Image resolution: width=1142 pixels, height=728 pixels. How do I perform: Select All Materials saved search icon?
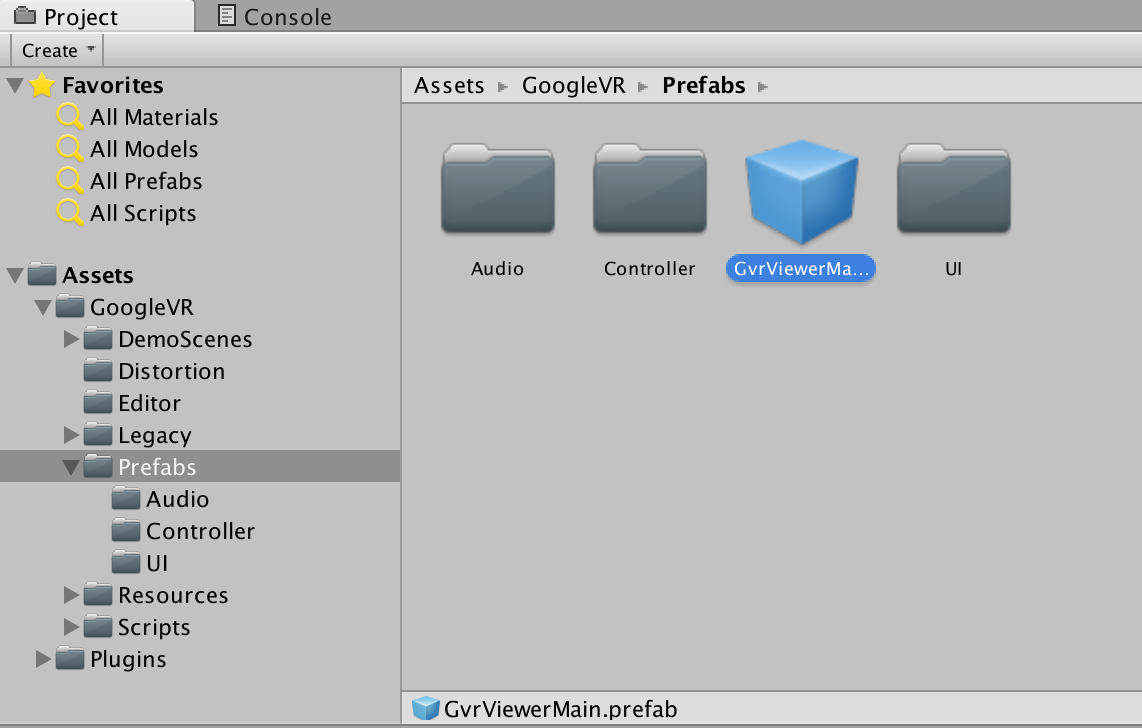click(x=70, y=116)
